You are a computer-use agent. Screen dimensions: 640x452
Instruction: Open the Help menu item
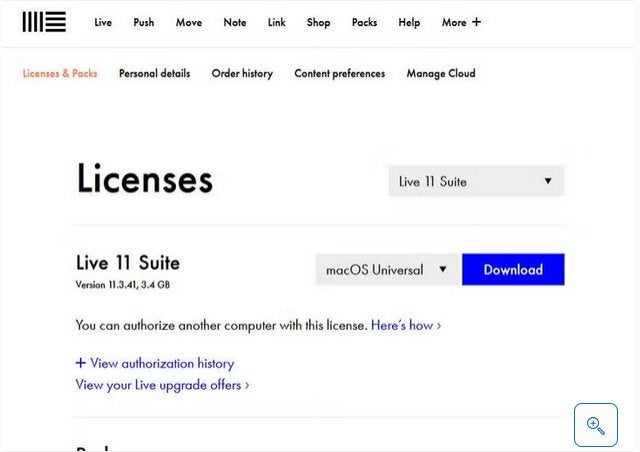[x=409, y=22]
